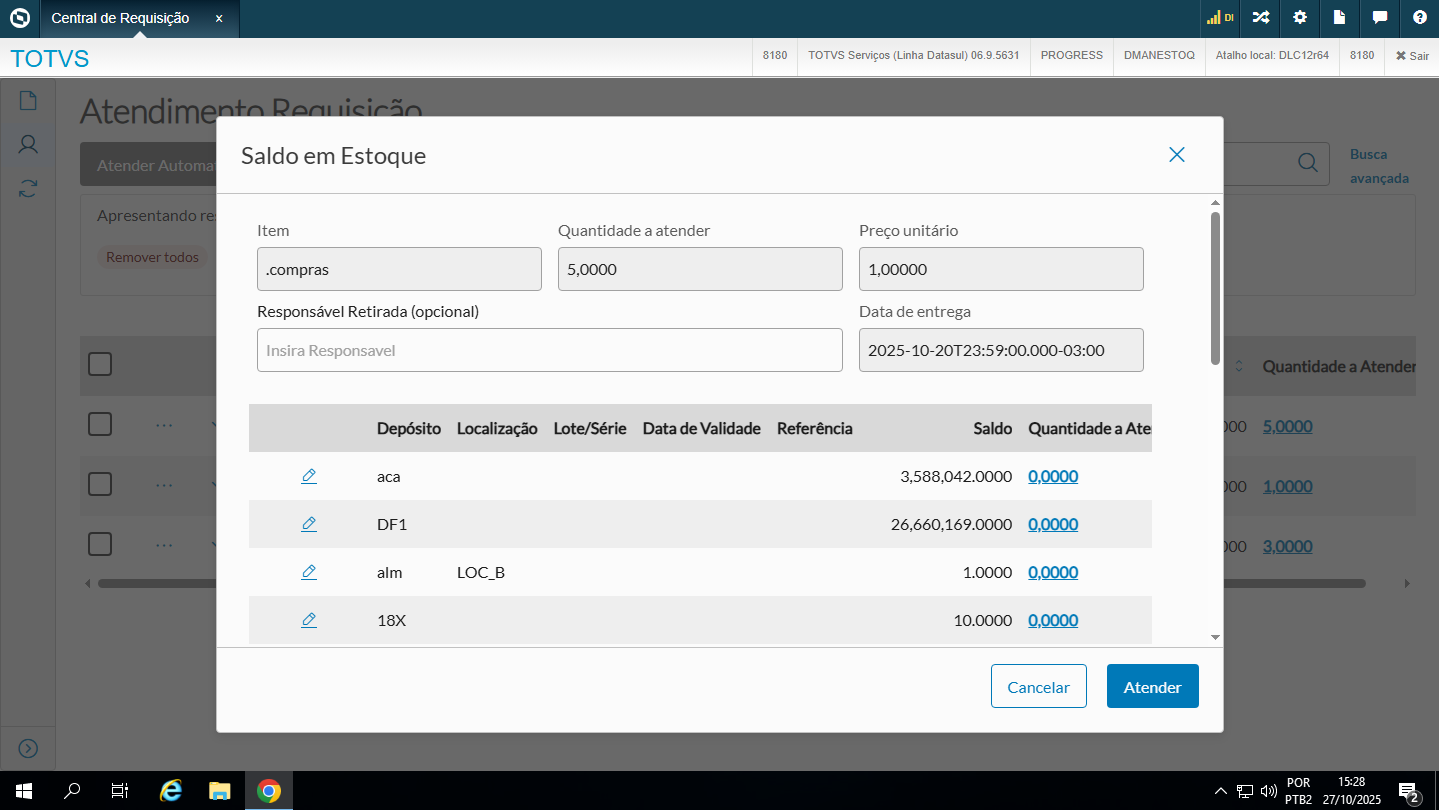
Task: Edit the alm deposit row with the pencil
Action: [309, 572]
